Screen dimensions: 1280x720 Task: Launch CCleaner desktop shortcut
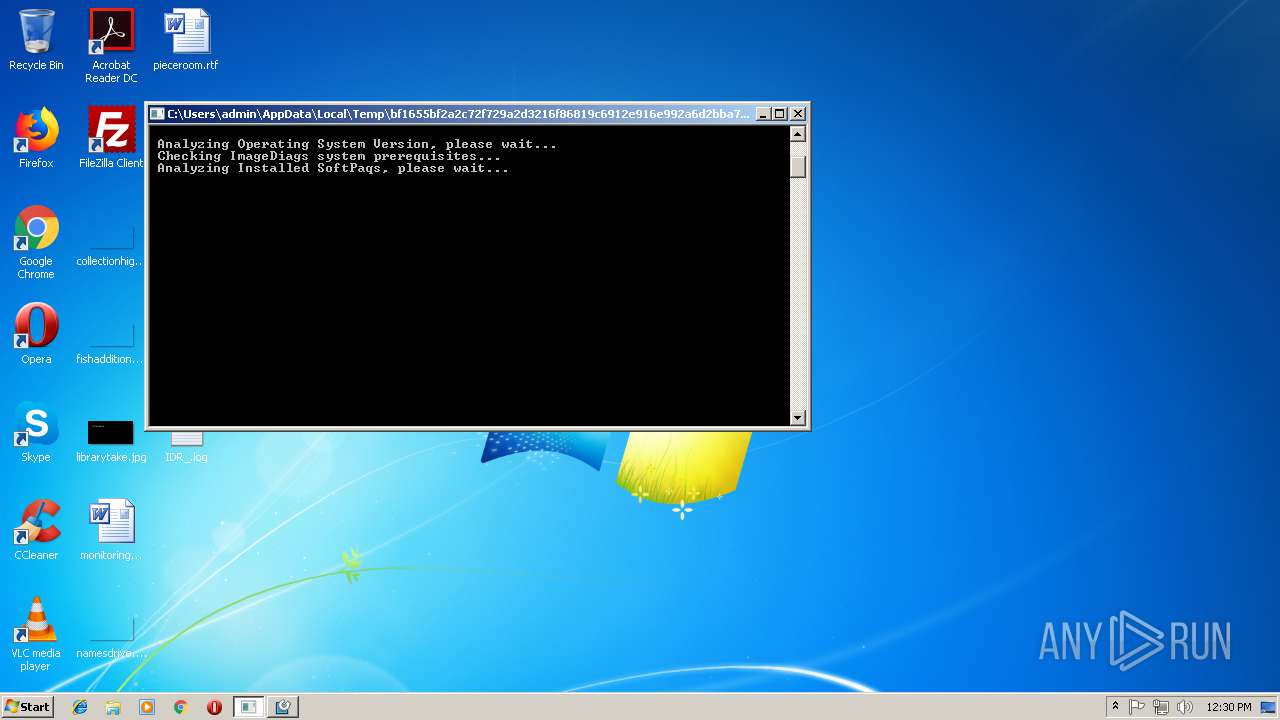click(x=36, y=530)
